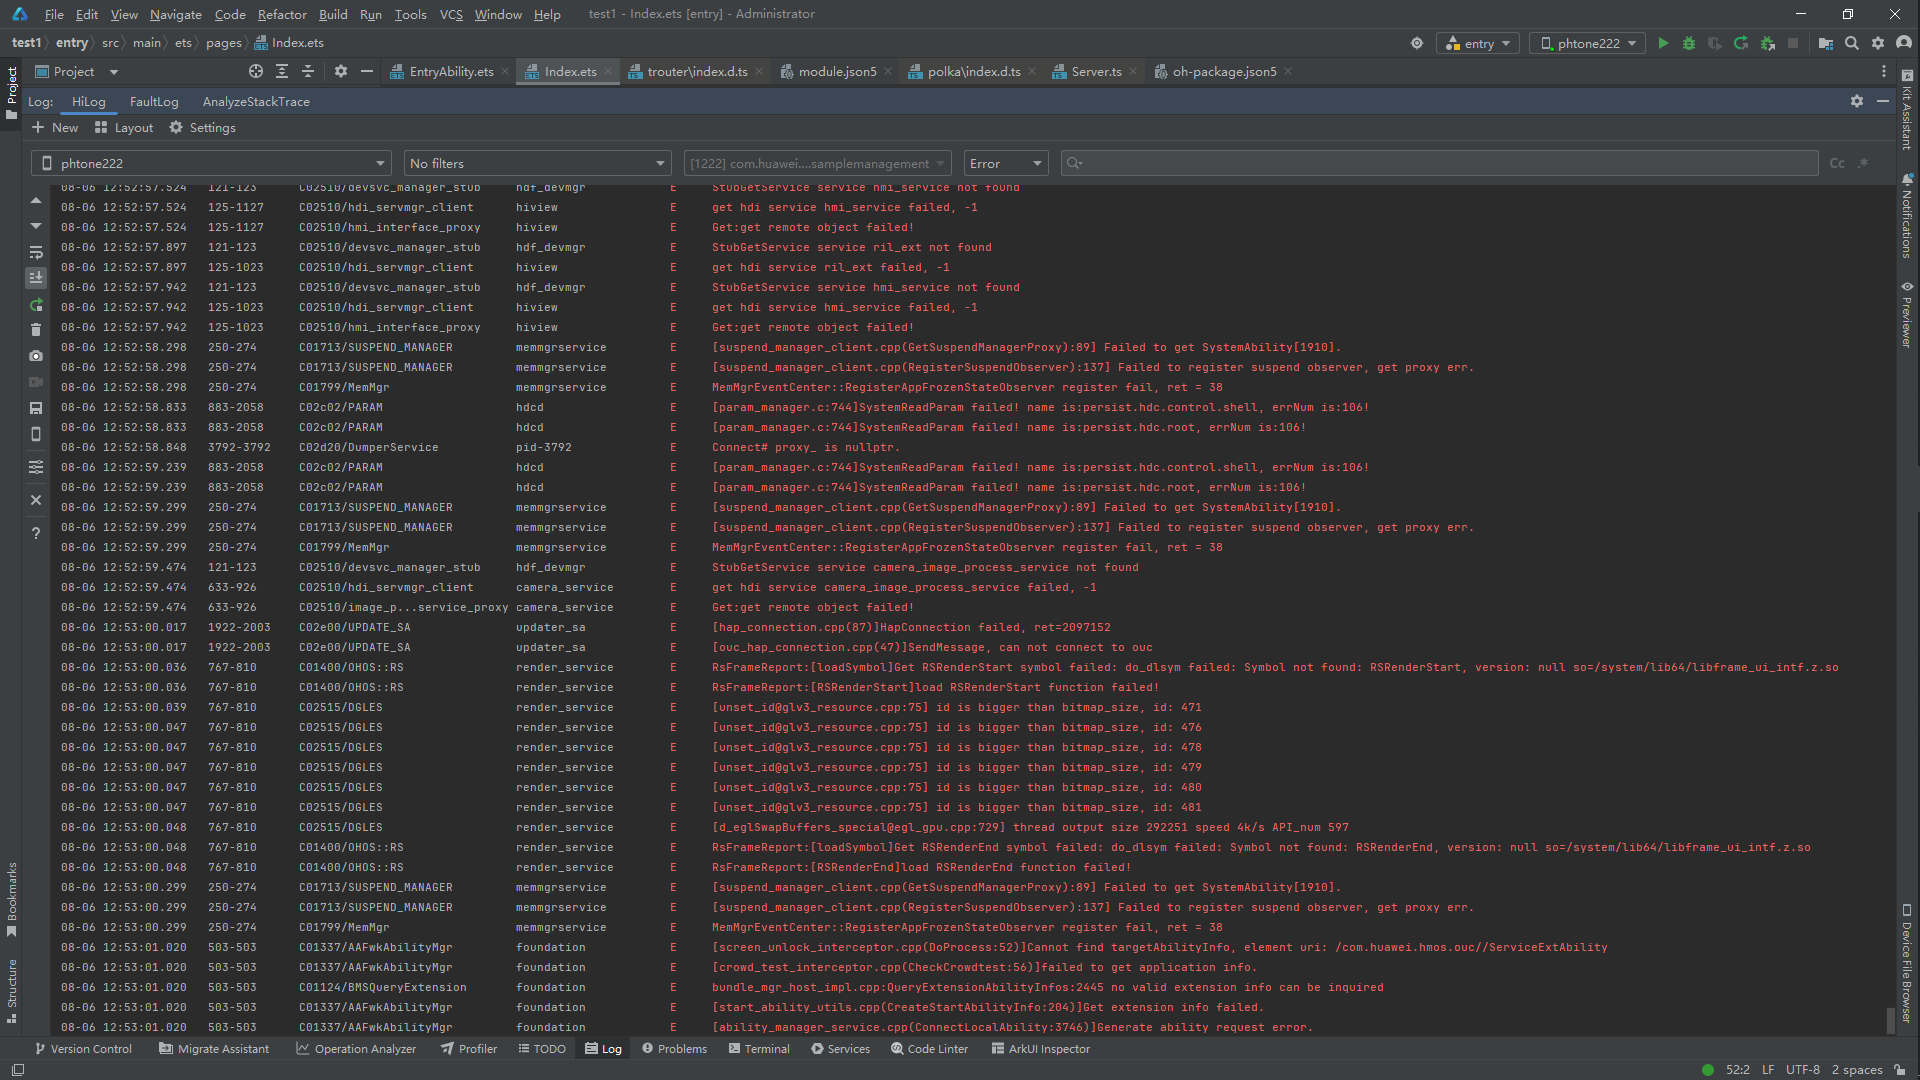Hide the Project pane with minus icon
Screen dimensions: 1920x1080
click(x=367, y=71)
